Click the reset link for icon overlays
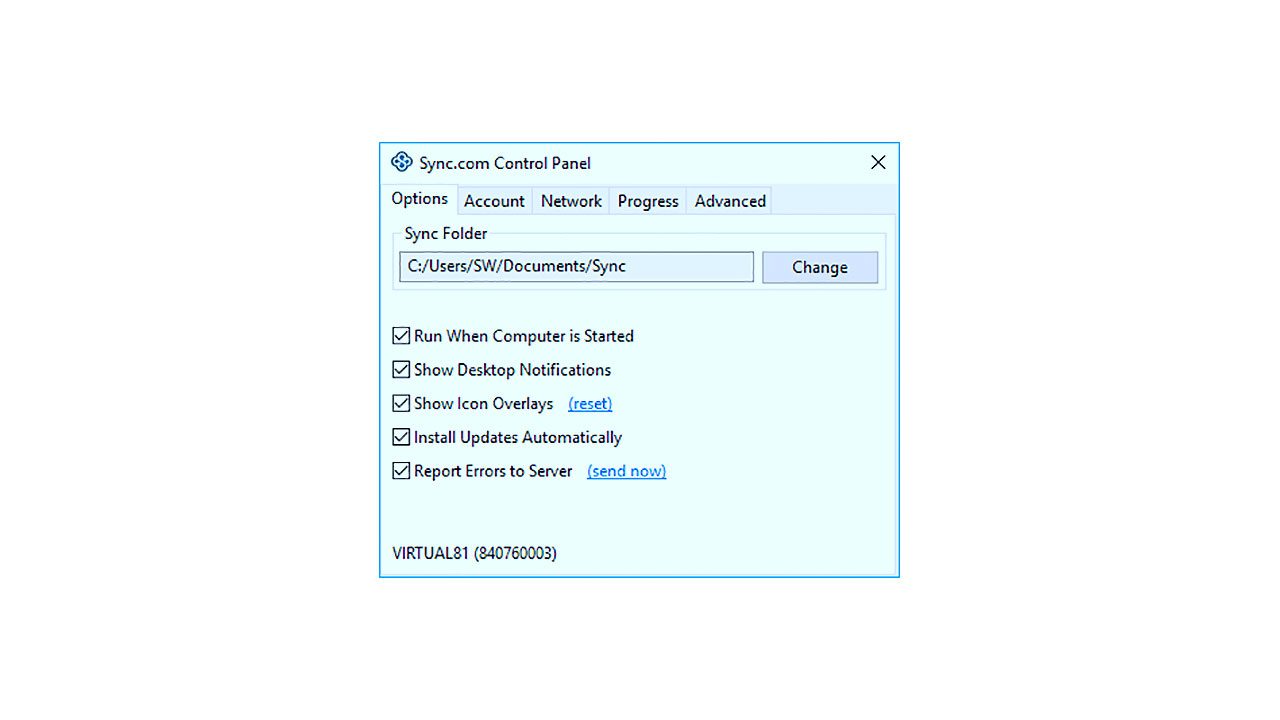The width and height of the screenshot is (1280, 720). point(590,404)
